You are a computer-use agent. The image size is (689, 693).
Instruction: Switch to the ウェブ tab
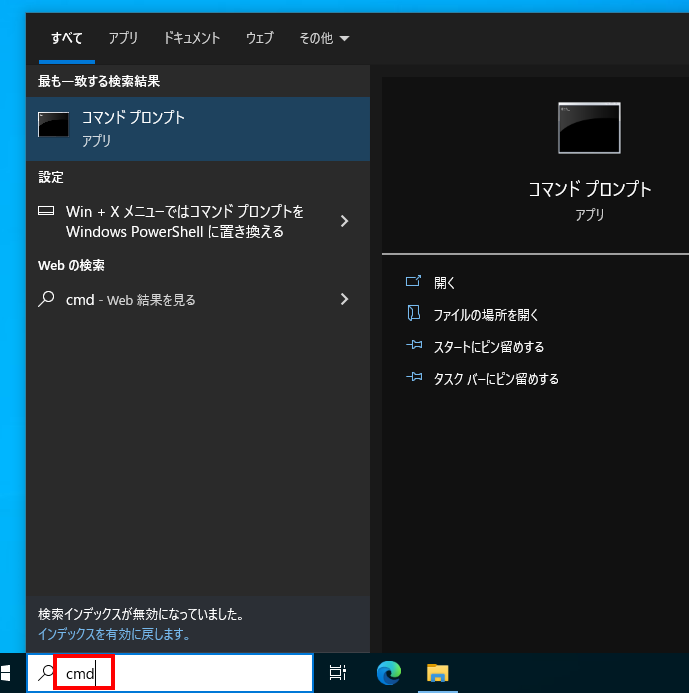coord(260,38)
